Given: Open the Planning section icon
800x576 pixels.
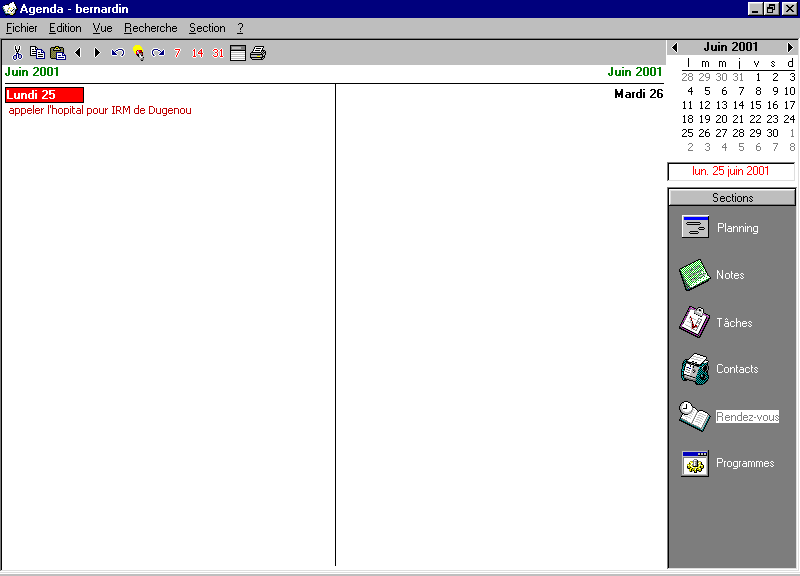Looking at the screenshot, I should [695, 227].
